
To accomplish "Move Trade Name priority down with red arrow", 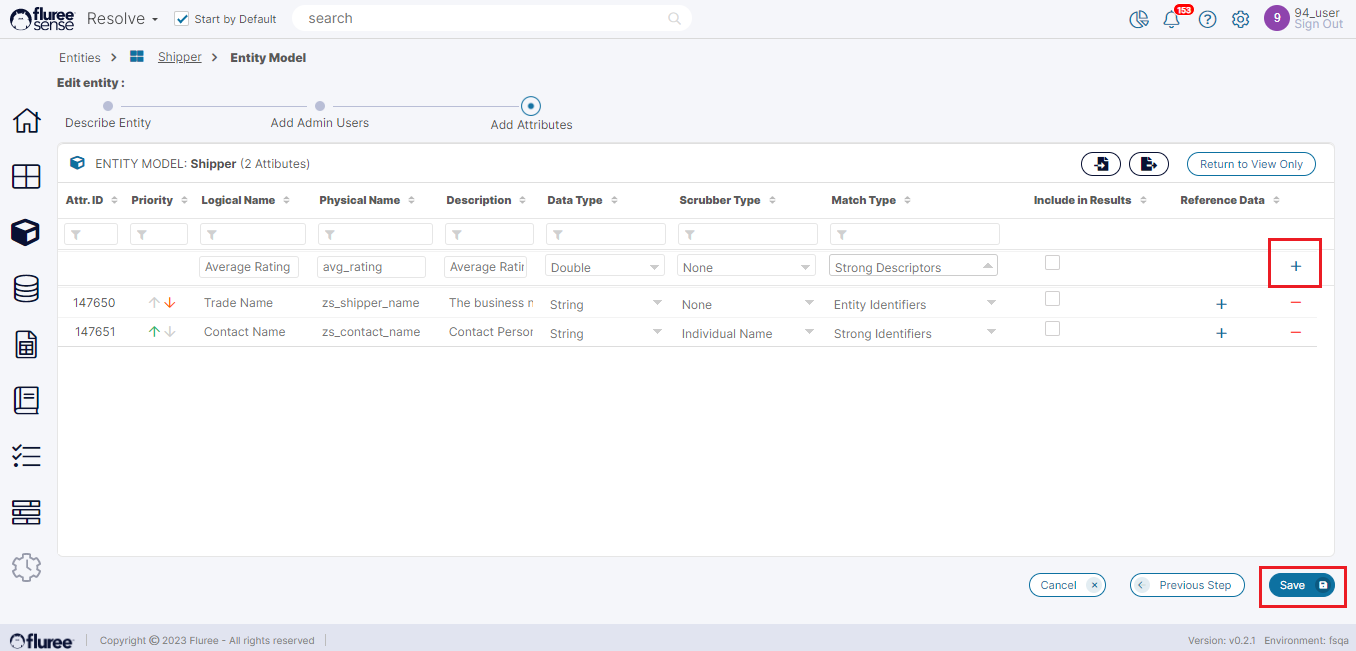I will pyautogui.click(x=170, y=303).
